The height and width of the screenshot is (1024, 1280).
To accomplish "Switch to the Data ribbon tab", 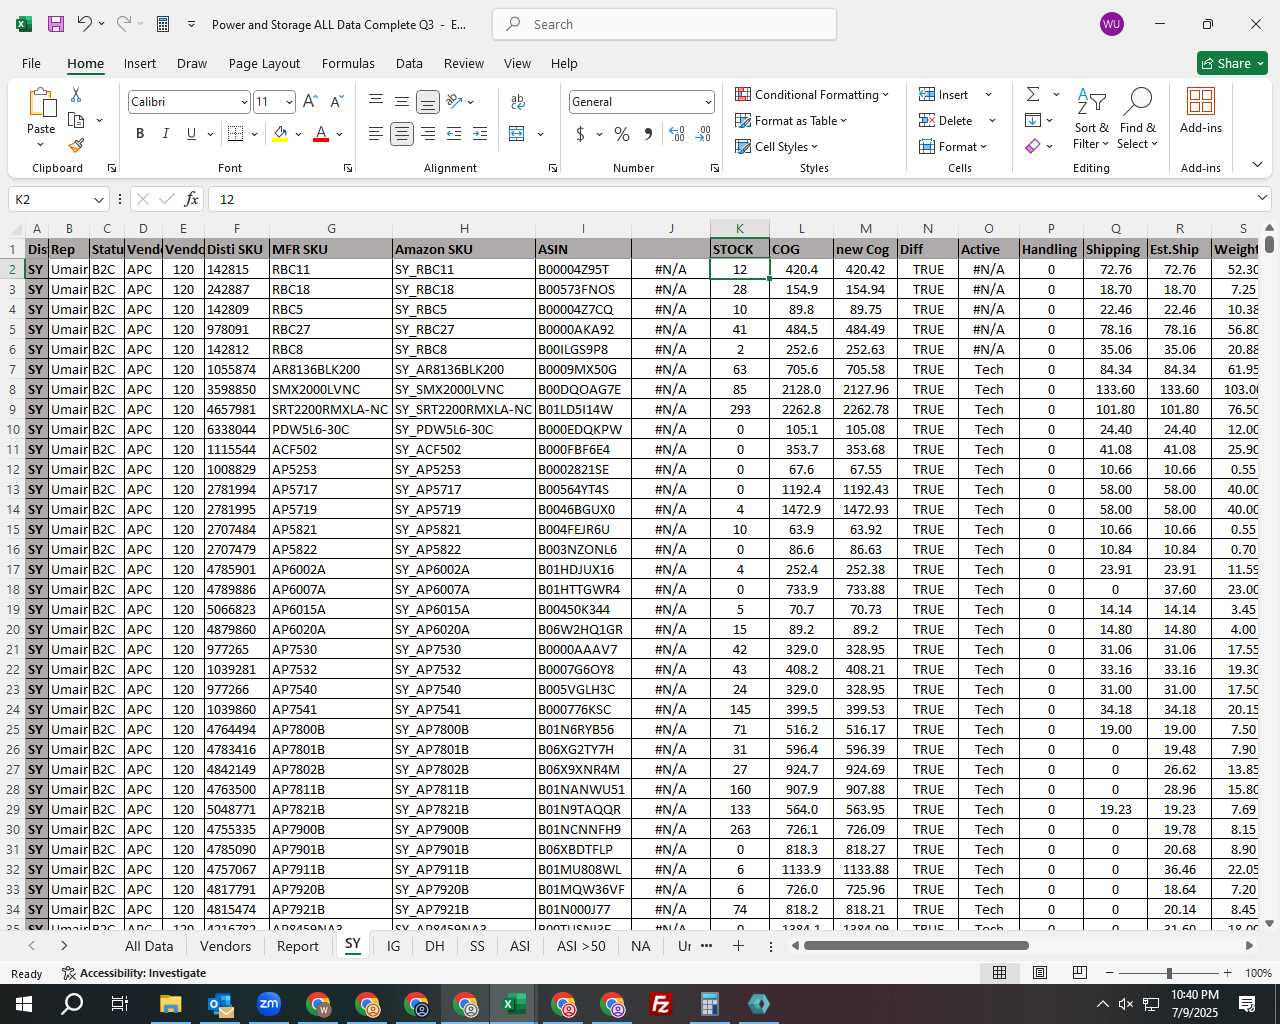I will (x=409, y=63).
